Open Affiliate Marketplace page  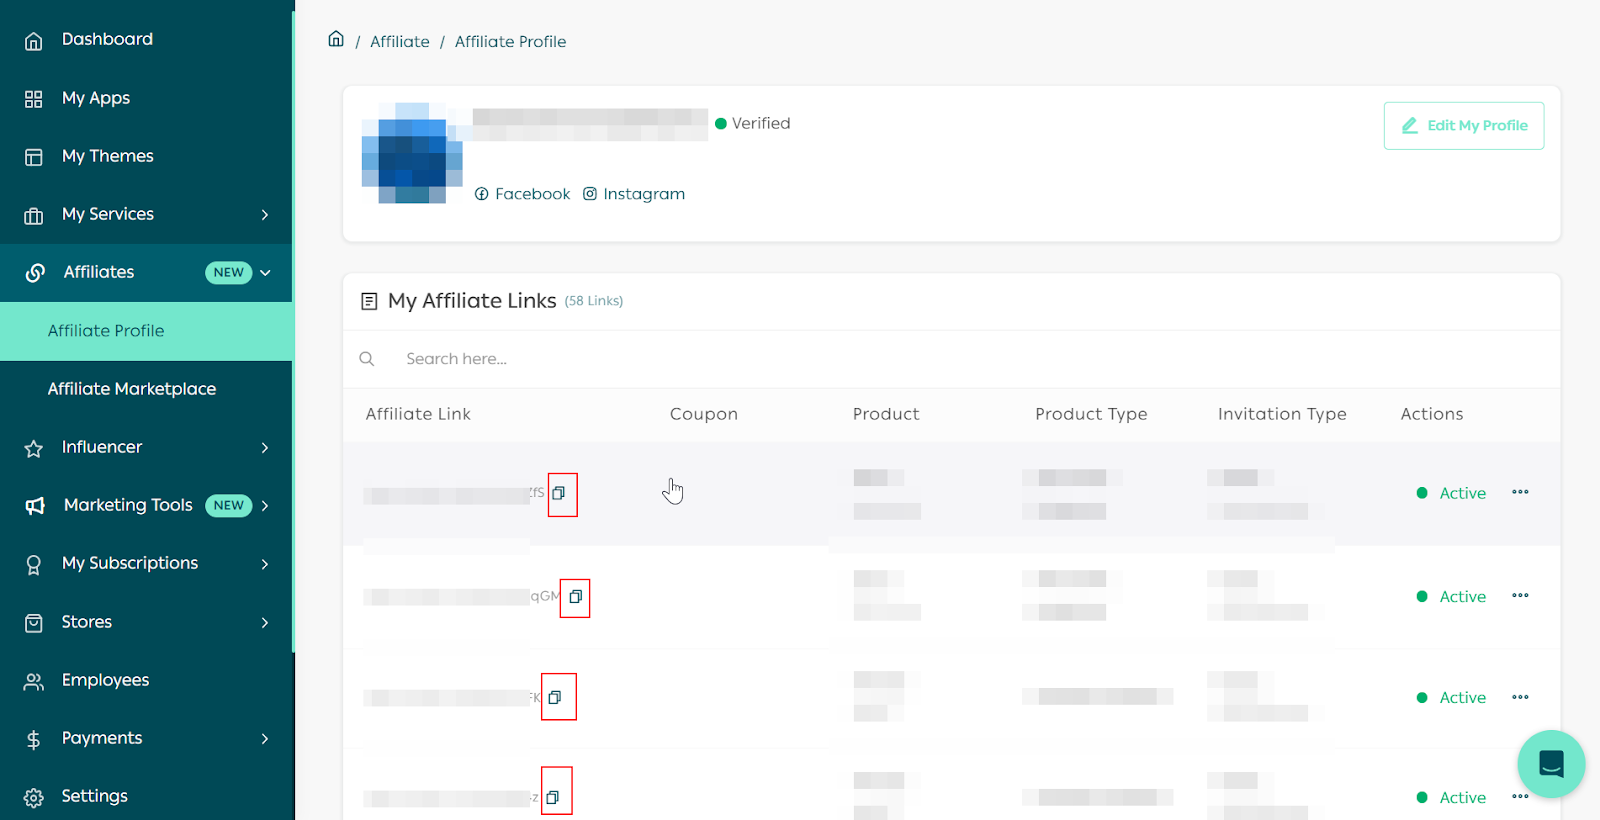pyautogui.click(x=132, y=389)
